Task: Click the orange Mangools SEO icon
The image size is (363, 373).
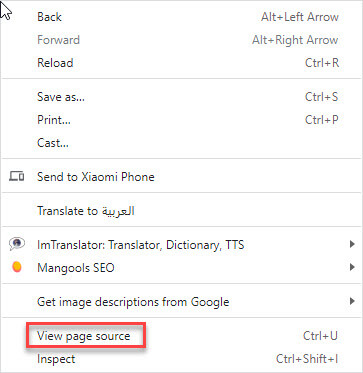Action: tap(17, 267)
